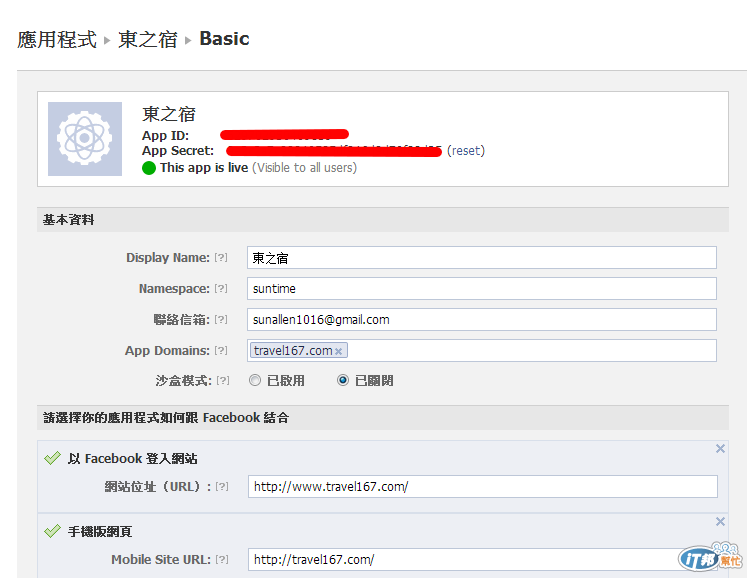This screenshot has width=747, height=578.
Task: Click the 以 Facebook 登入網站 section header
Action: pyautogui.click(x=132, y=459)
